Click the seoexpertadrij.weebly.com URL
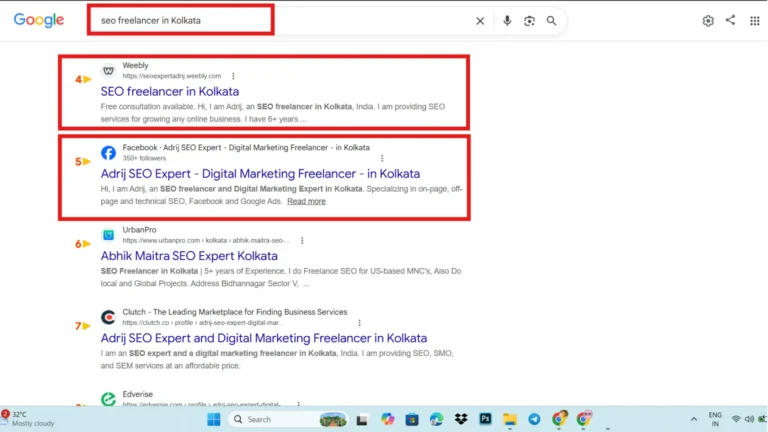Screen dimensions: 768x432 pyautogui.click(x=172, y=76)
